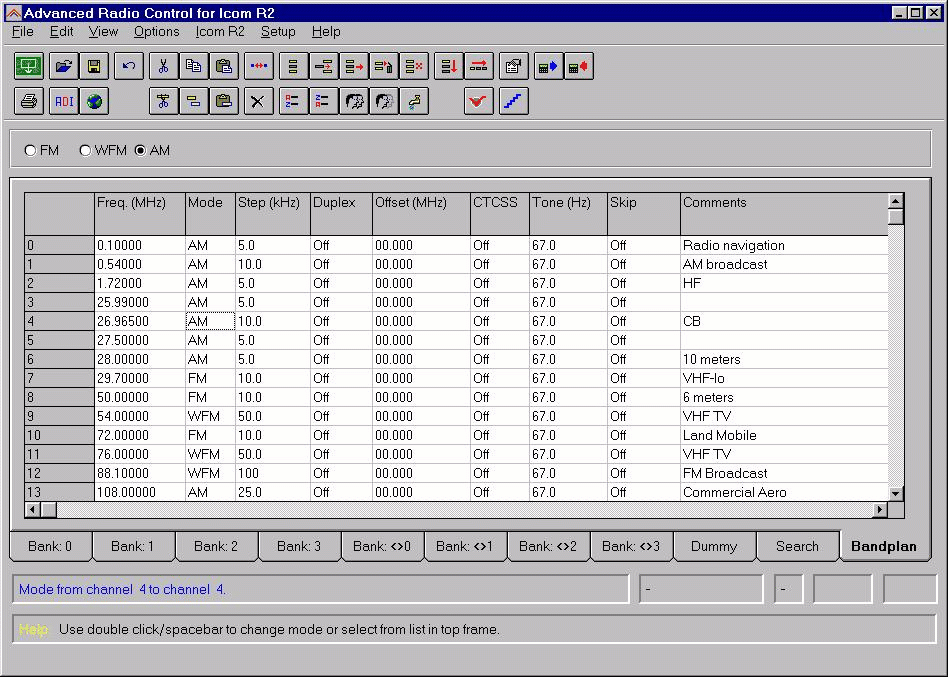The height and width of the screenshot is (677, 948).
Task: Open a file with the folder icon
Action: [x=63, y=66]
